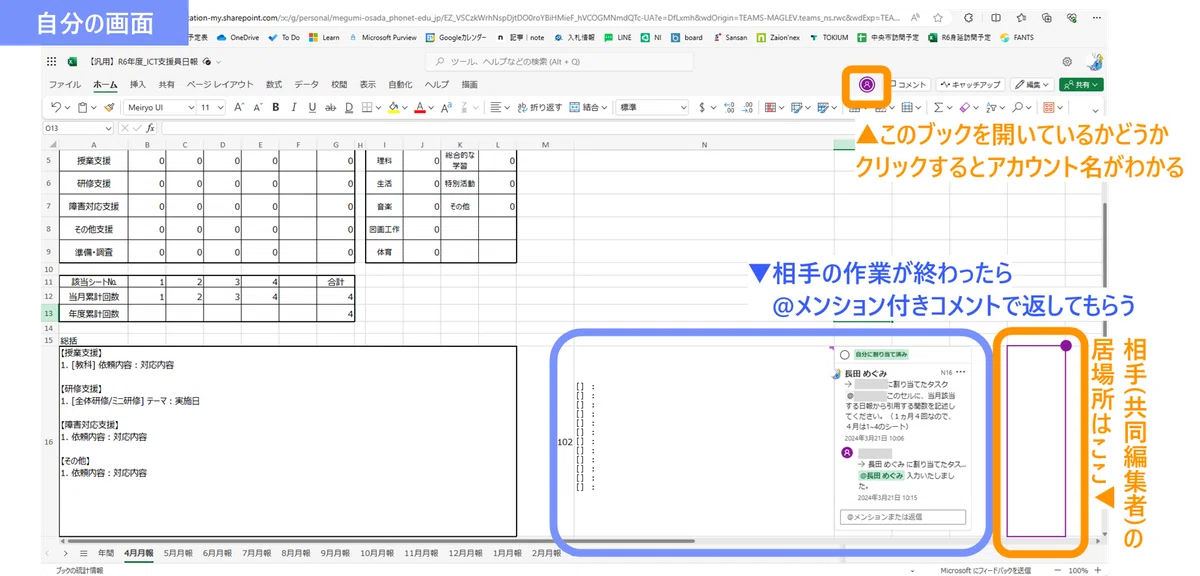Toggle double underline formatting

[348, 107]
